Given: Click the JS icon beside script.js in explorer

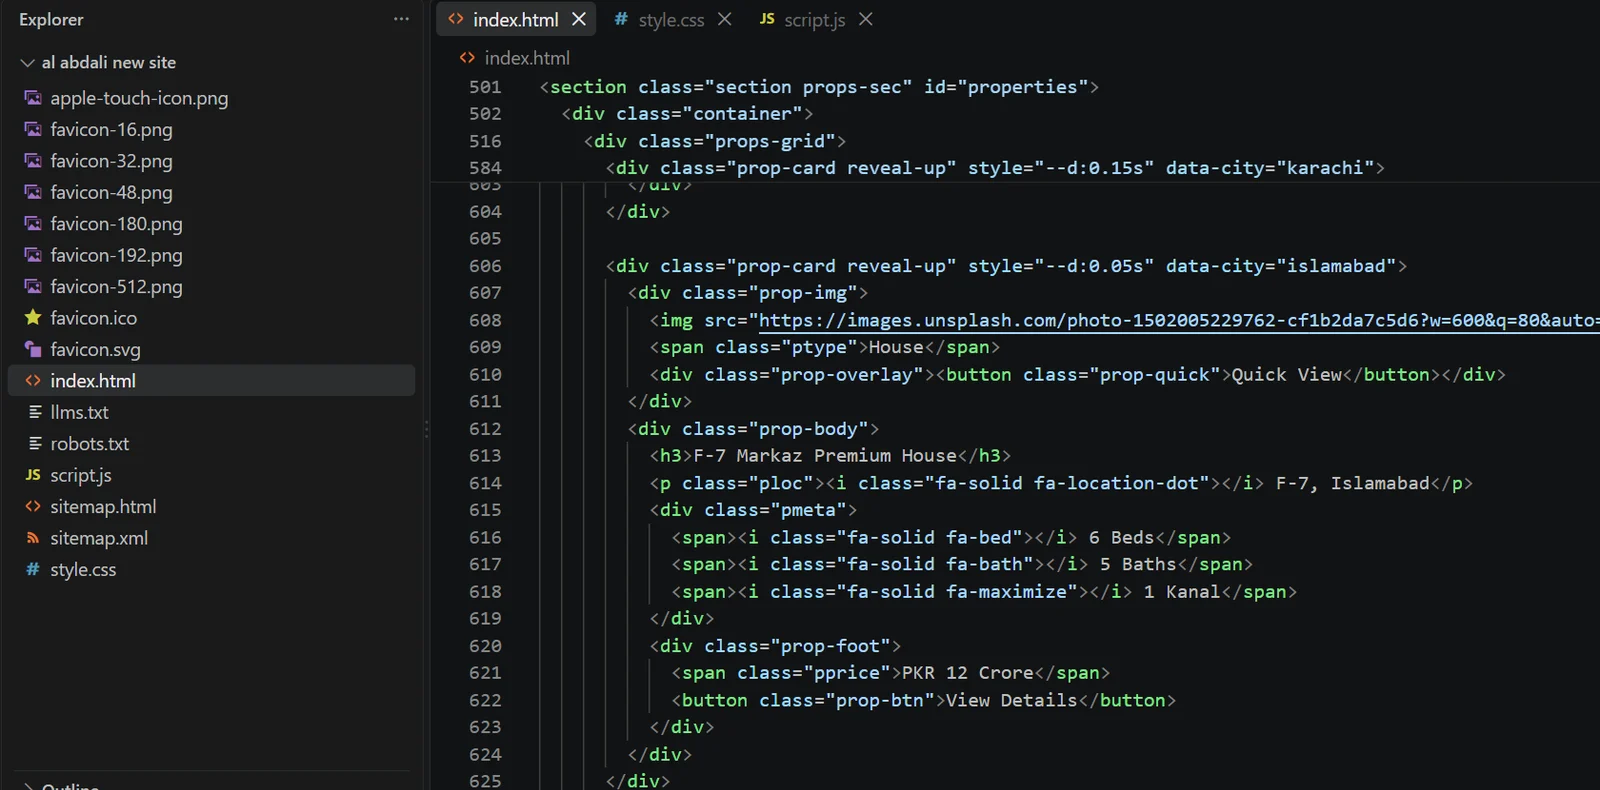Looking at the screenshot, I should [33, 475].
